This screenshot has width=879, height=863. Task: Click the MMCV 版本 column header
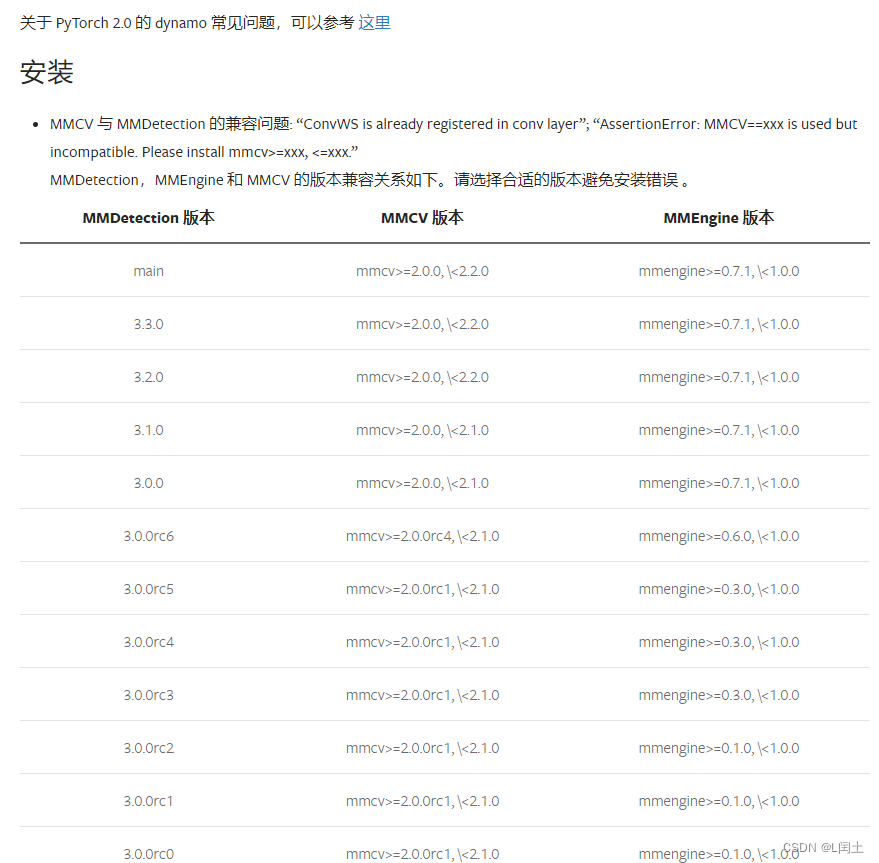click(x=422, y=217)
